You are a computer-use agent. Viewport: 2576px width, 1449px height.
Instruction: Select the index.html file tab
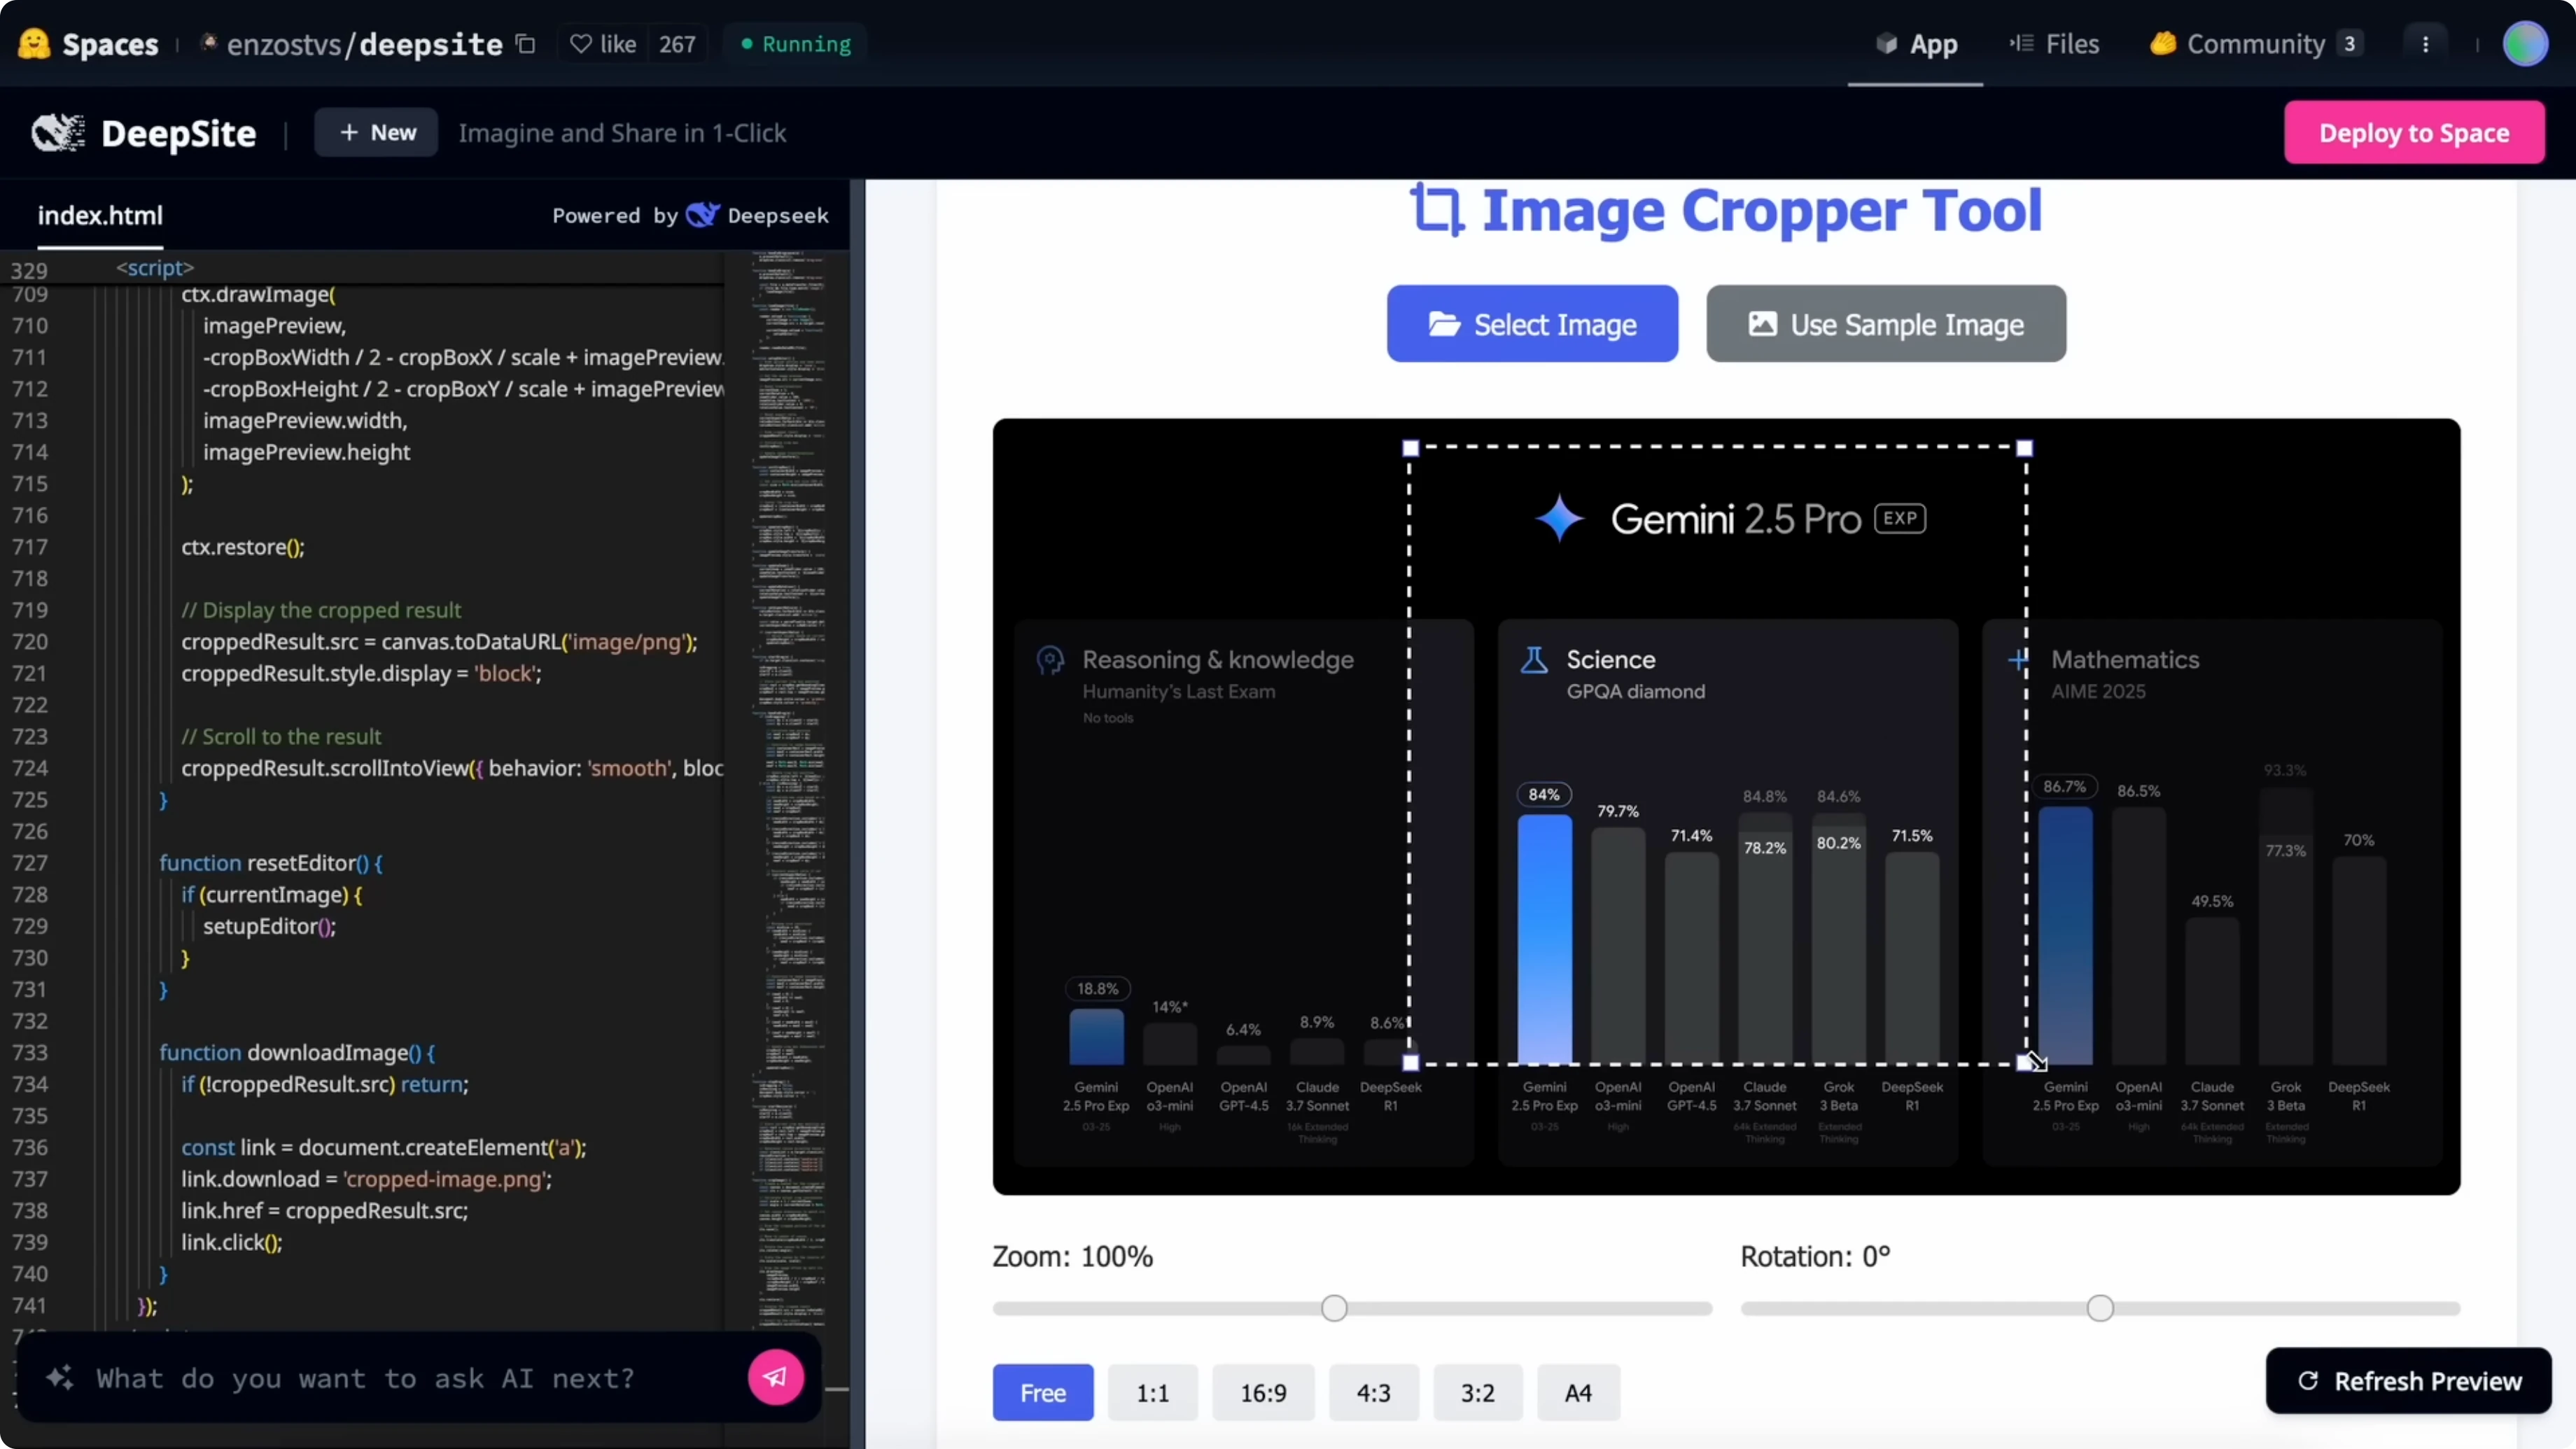click(100, 215)
